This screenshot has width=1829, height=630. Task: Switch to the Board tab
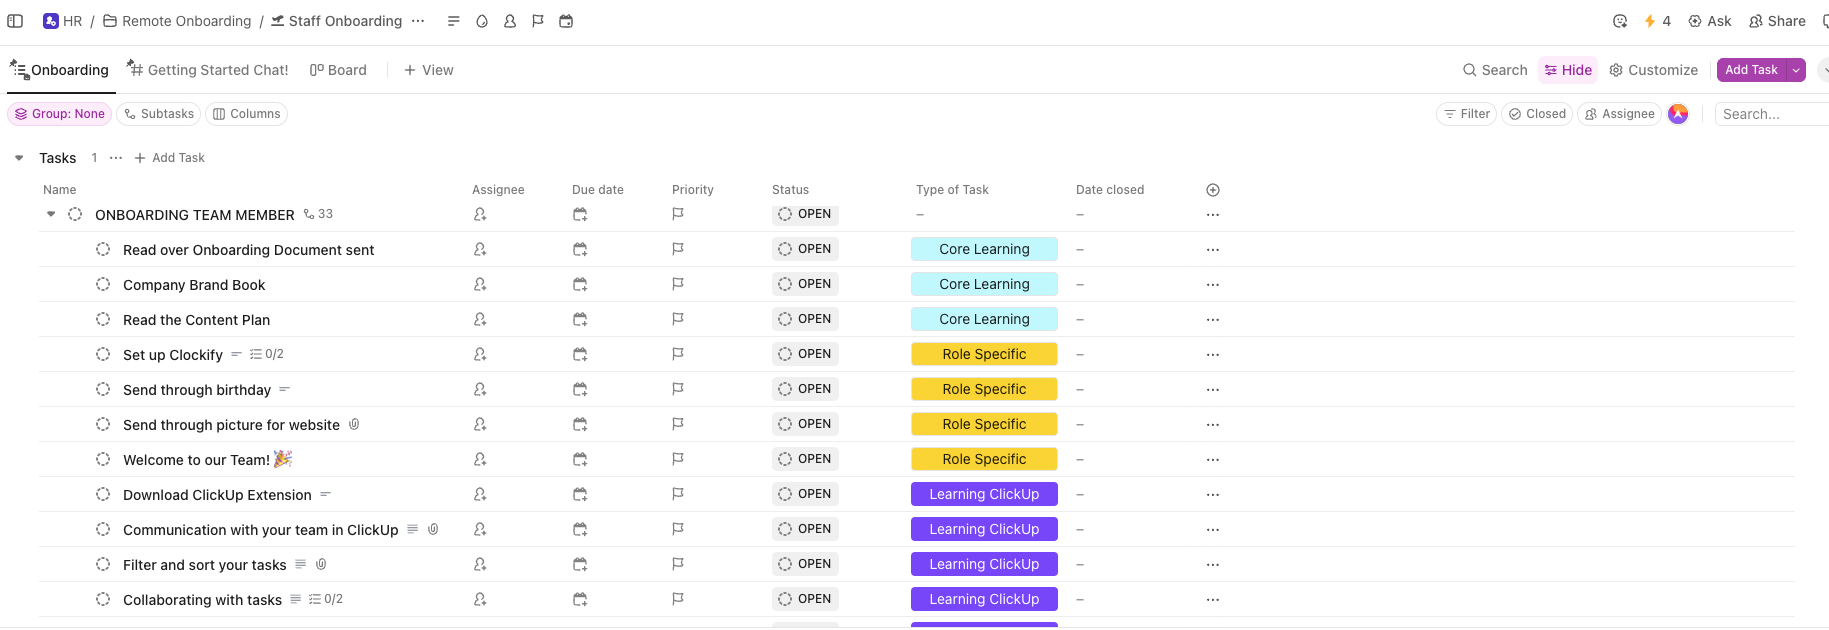click(x=338, y=70)
